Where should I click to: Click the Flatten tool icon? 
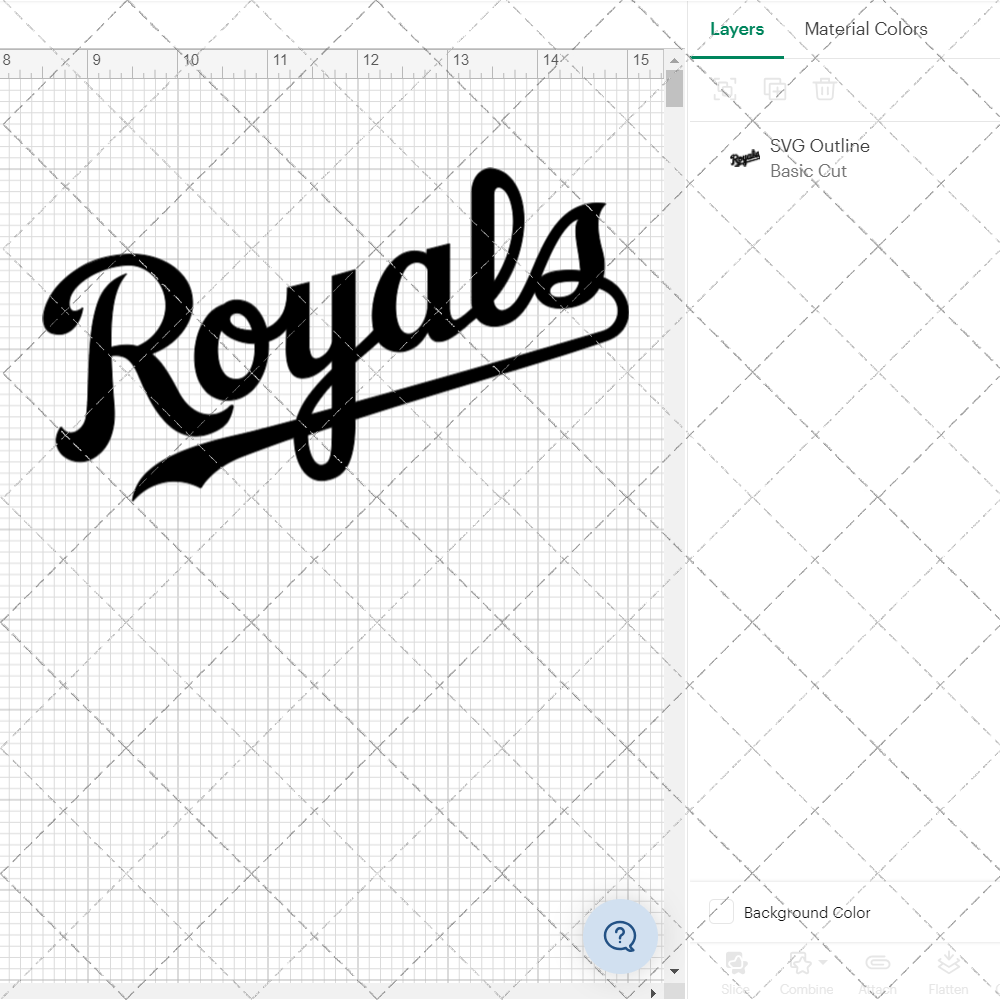(x=948, y=963)
